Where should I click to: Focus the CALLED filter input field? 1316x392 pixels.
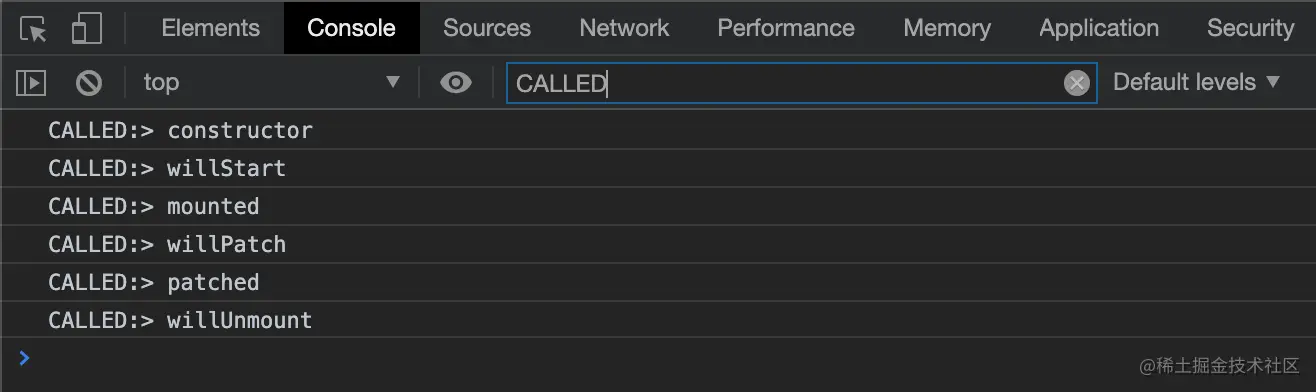point(785,83)
